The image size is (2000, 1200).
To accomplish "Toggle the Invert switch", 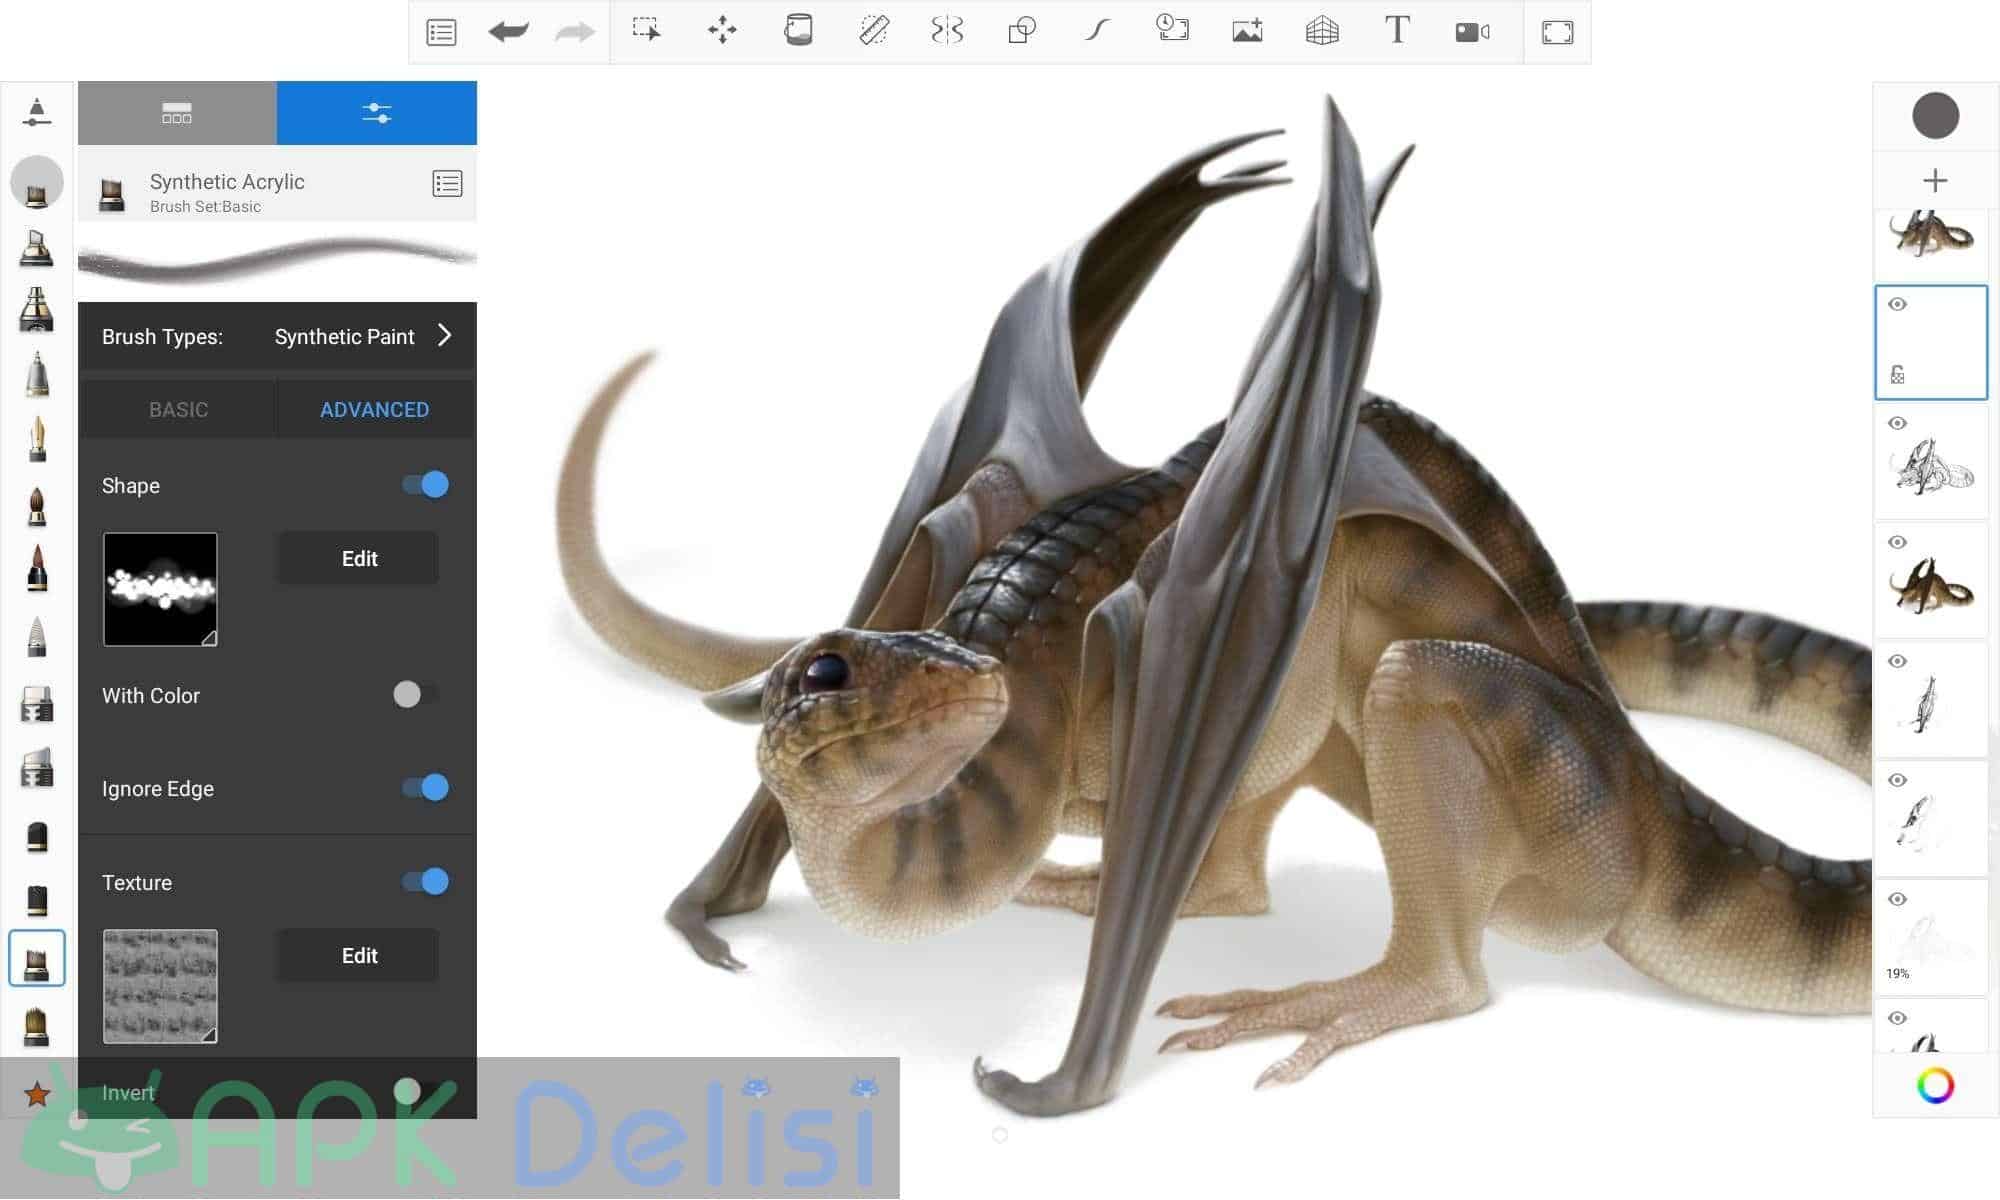I will point(414,1091).
